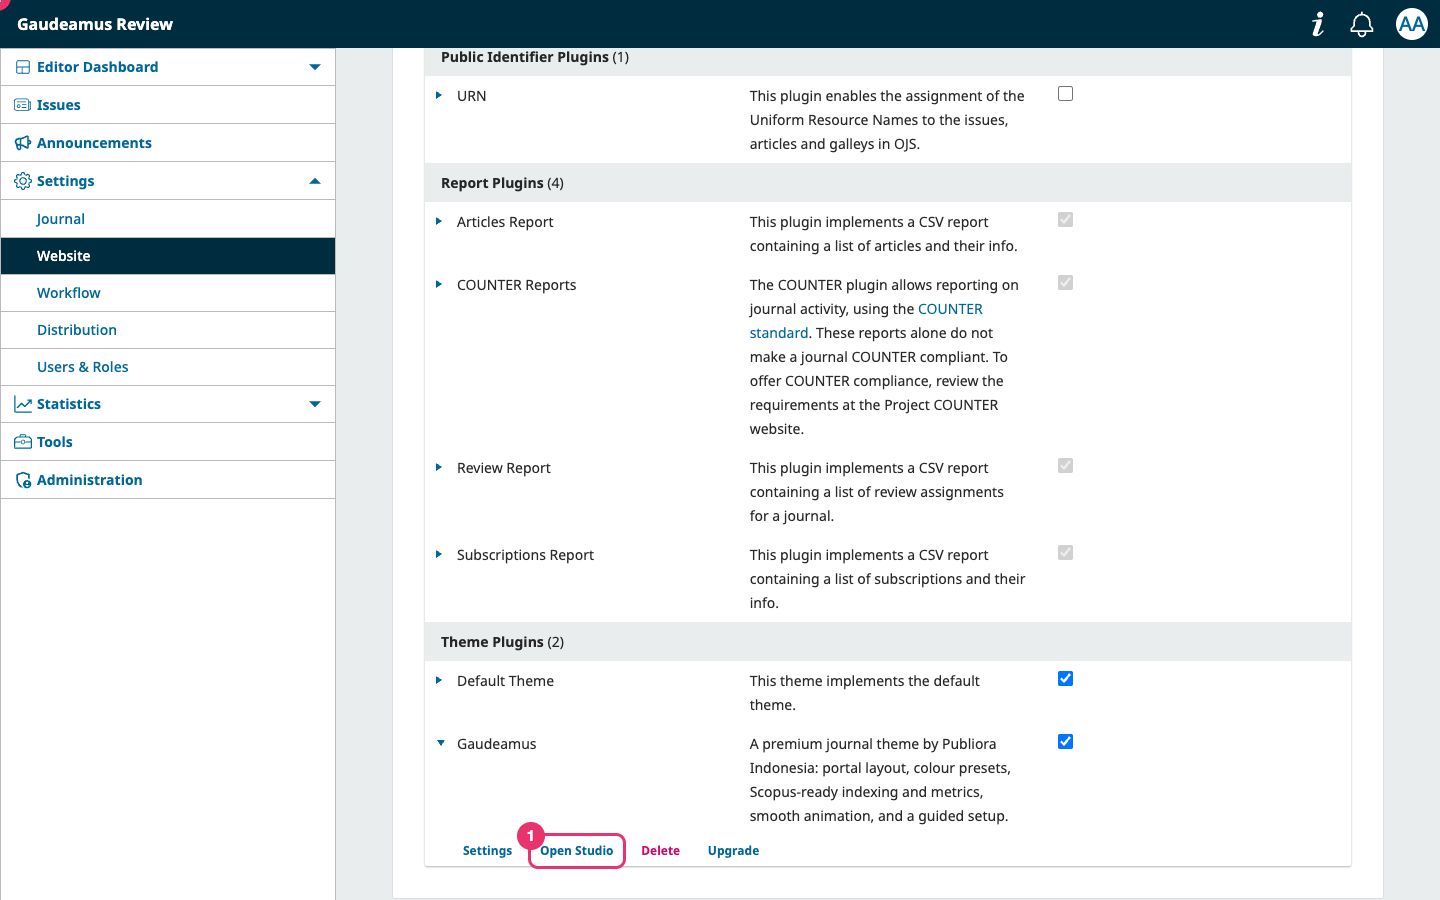Toggle the Articles Report checkbox

(x=1065, y=220)
